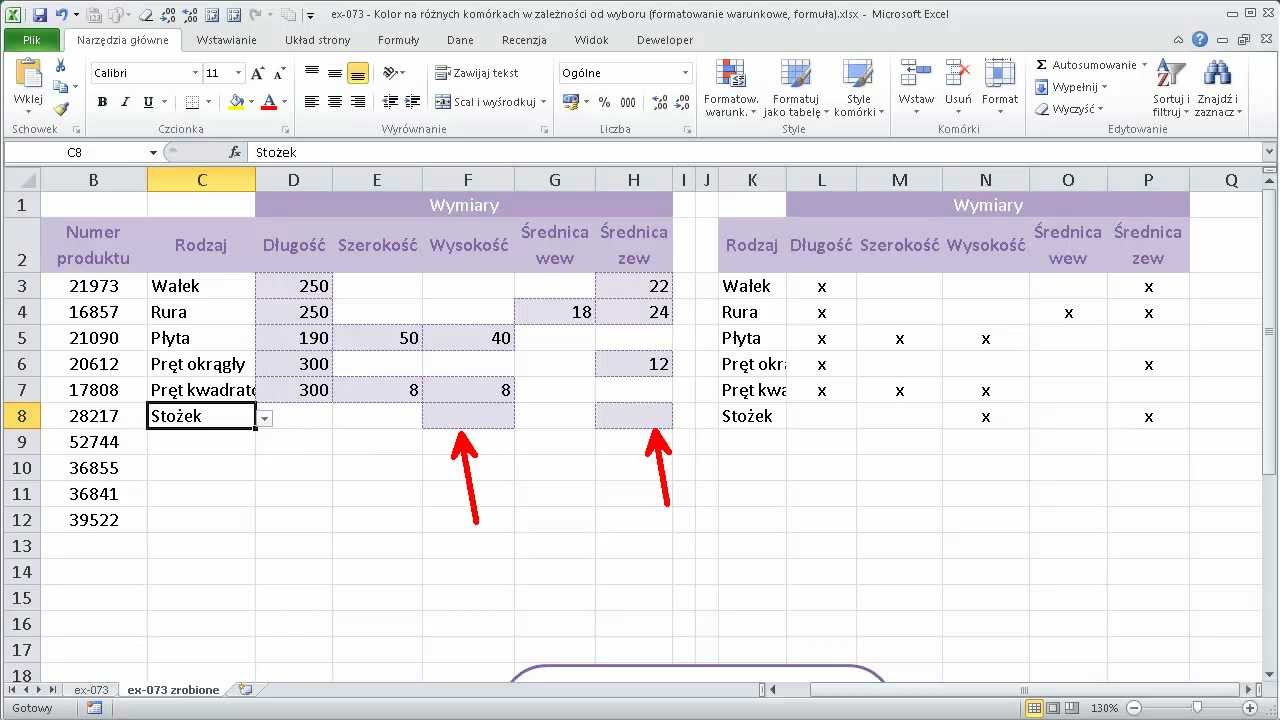This screenshot has height=720, width=1280.
Task: Click the Comma Style 000 icon
Action: pos(628,102)
